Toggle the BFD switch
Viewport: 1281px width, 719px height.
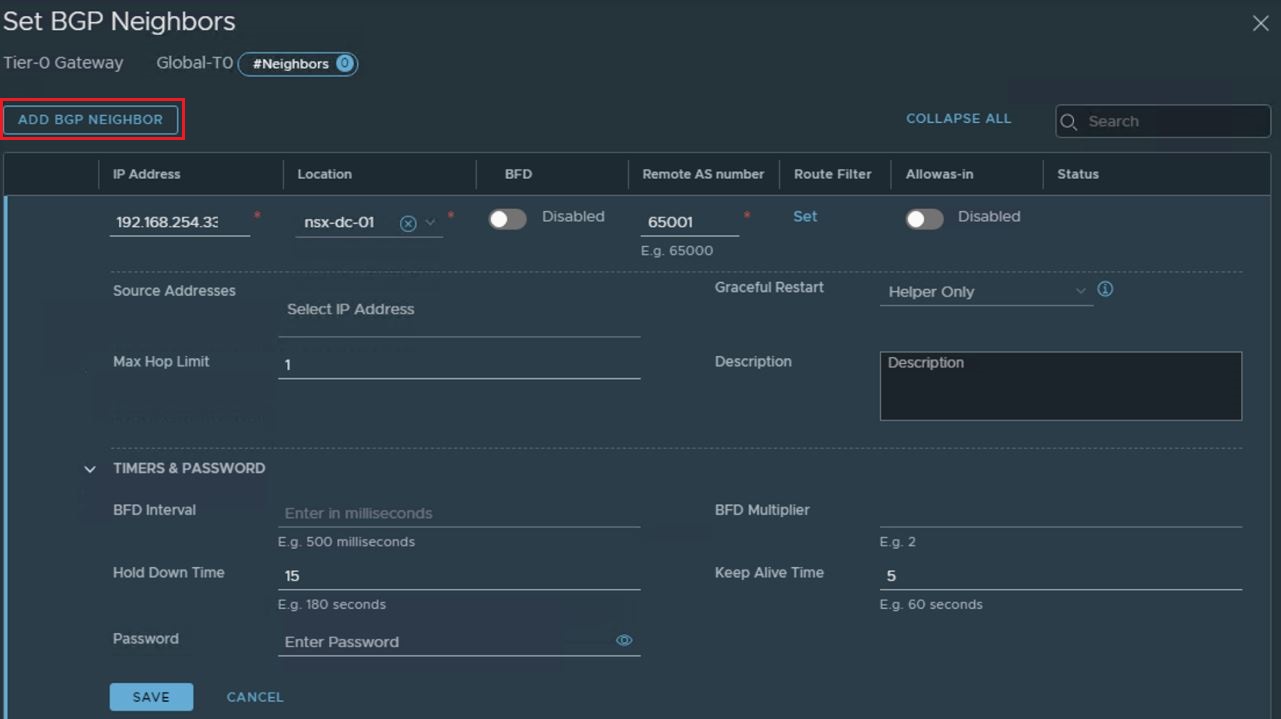coord(507,220)
